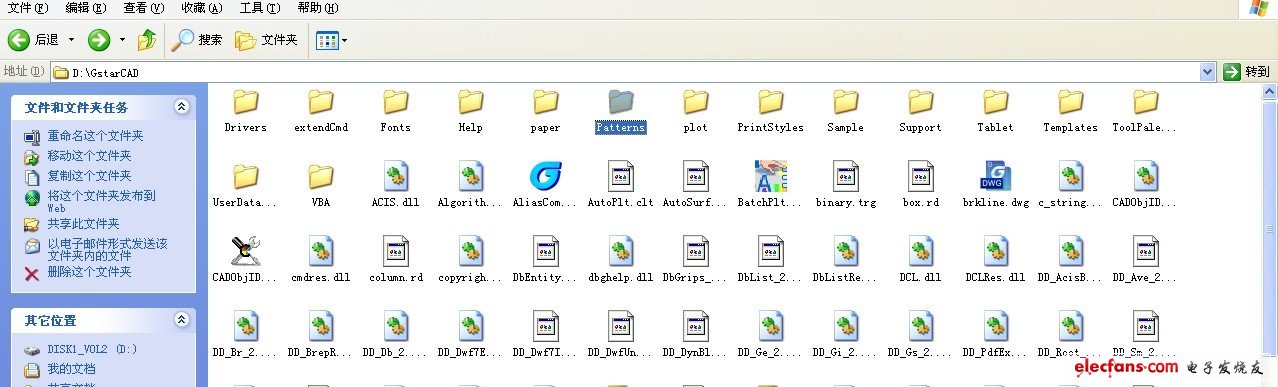Click 以电子邮件形式发送该文件夹内的文件 link
This screenshot has width=1278, height=387.
[x=107, y=249]
